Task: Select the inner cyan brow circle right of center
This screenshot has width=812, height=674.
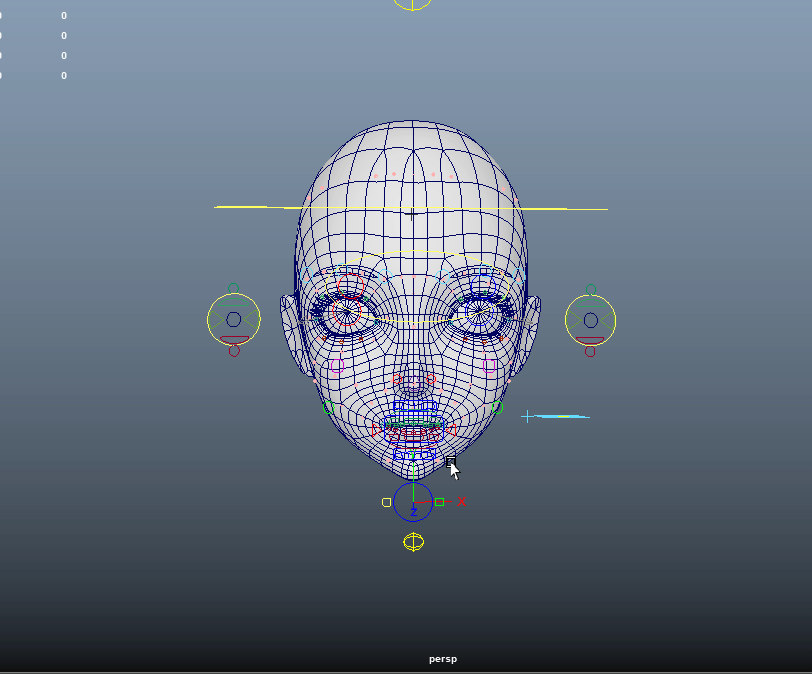Action: tap(443, 275)
